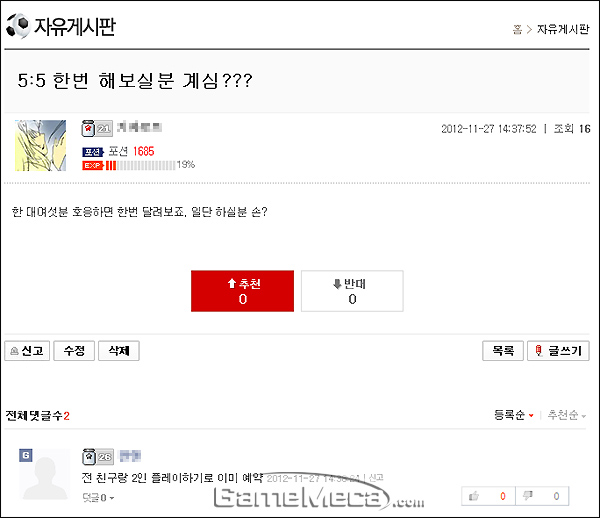Report the post using the 신고 button
The width and height of the screenshot is (600, 518).
pyautogui.click(x=27, y=351)
